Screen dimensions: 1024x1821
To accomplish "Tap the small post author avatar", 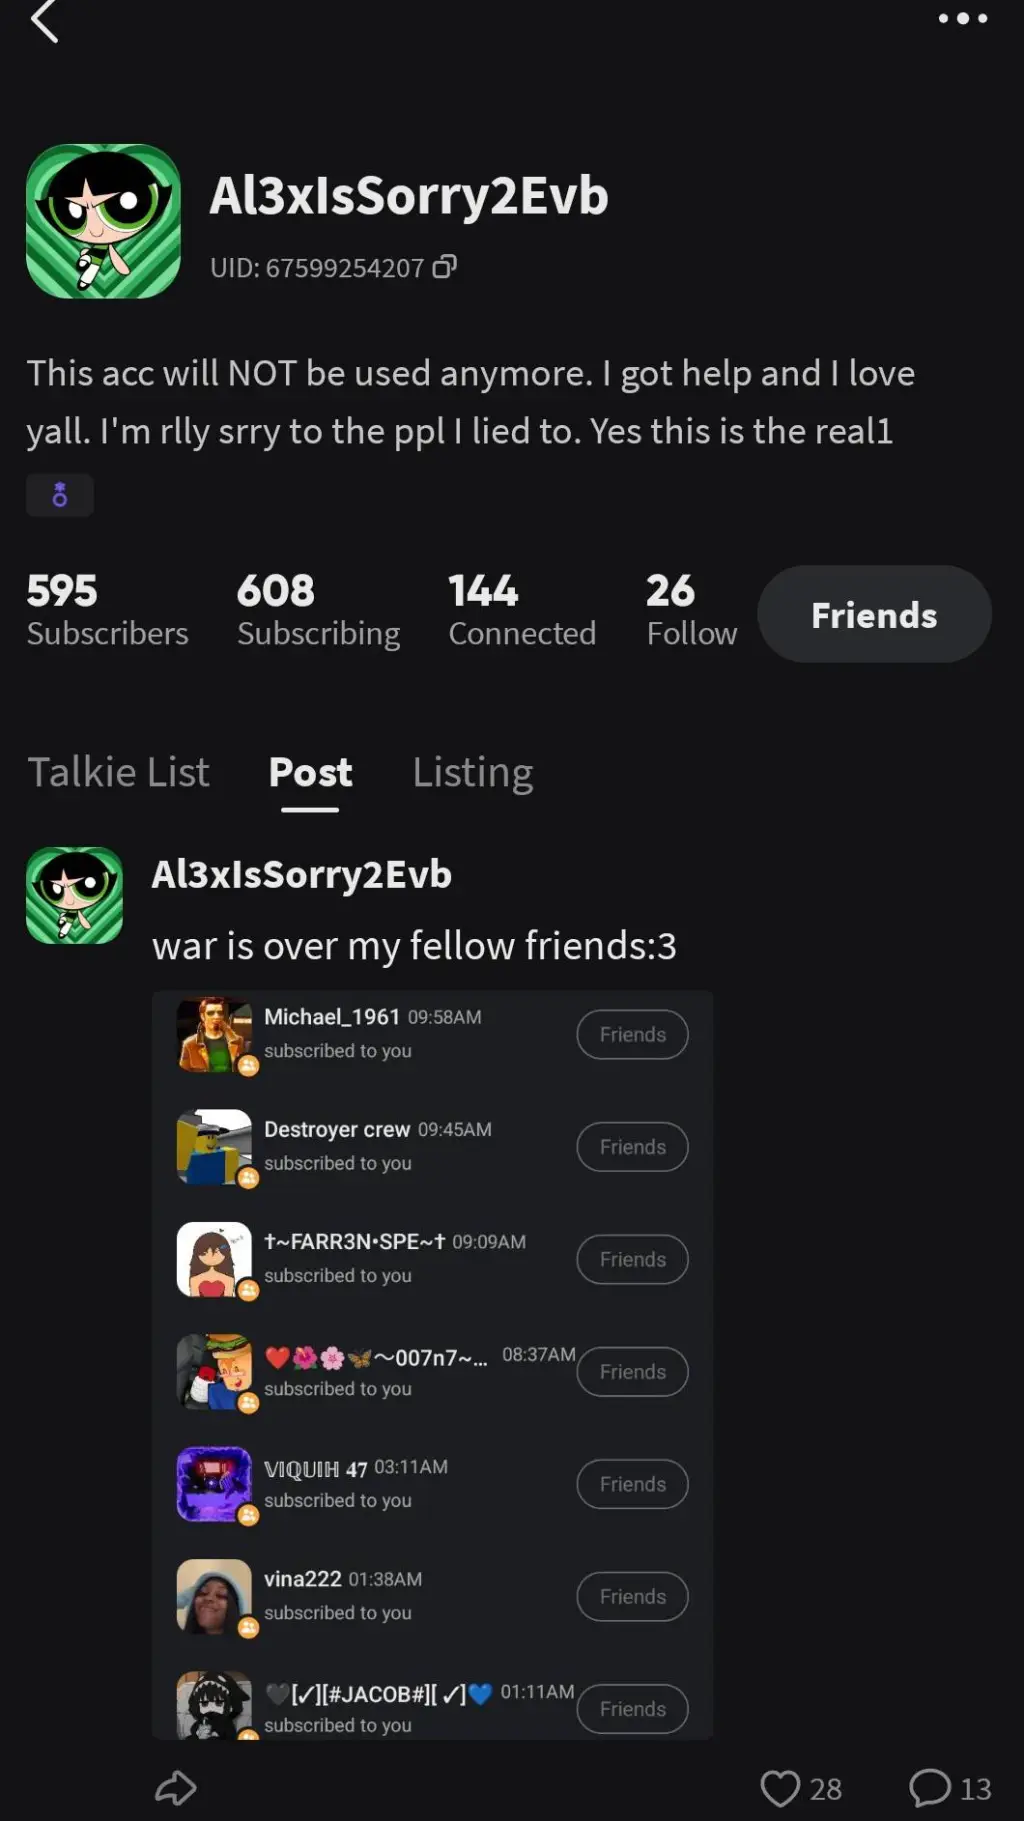I will click(x=74, y=895).
